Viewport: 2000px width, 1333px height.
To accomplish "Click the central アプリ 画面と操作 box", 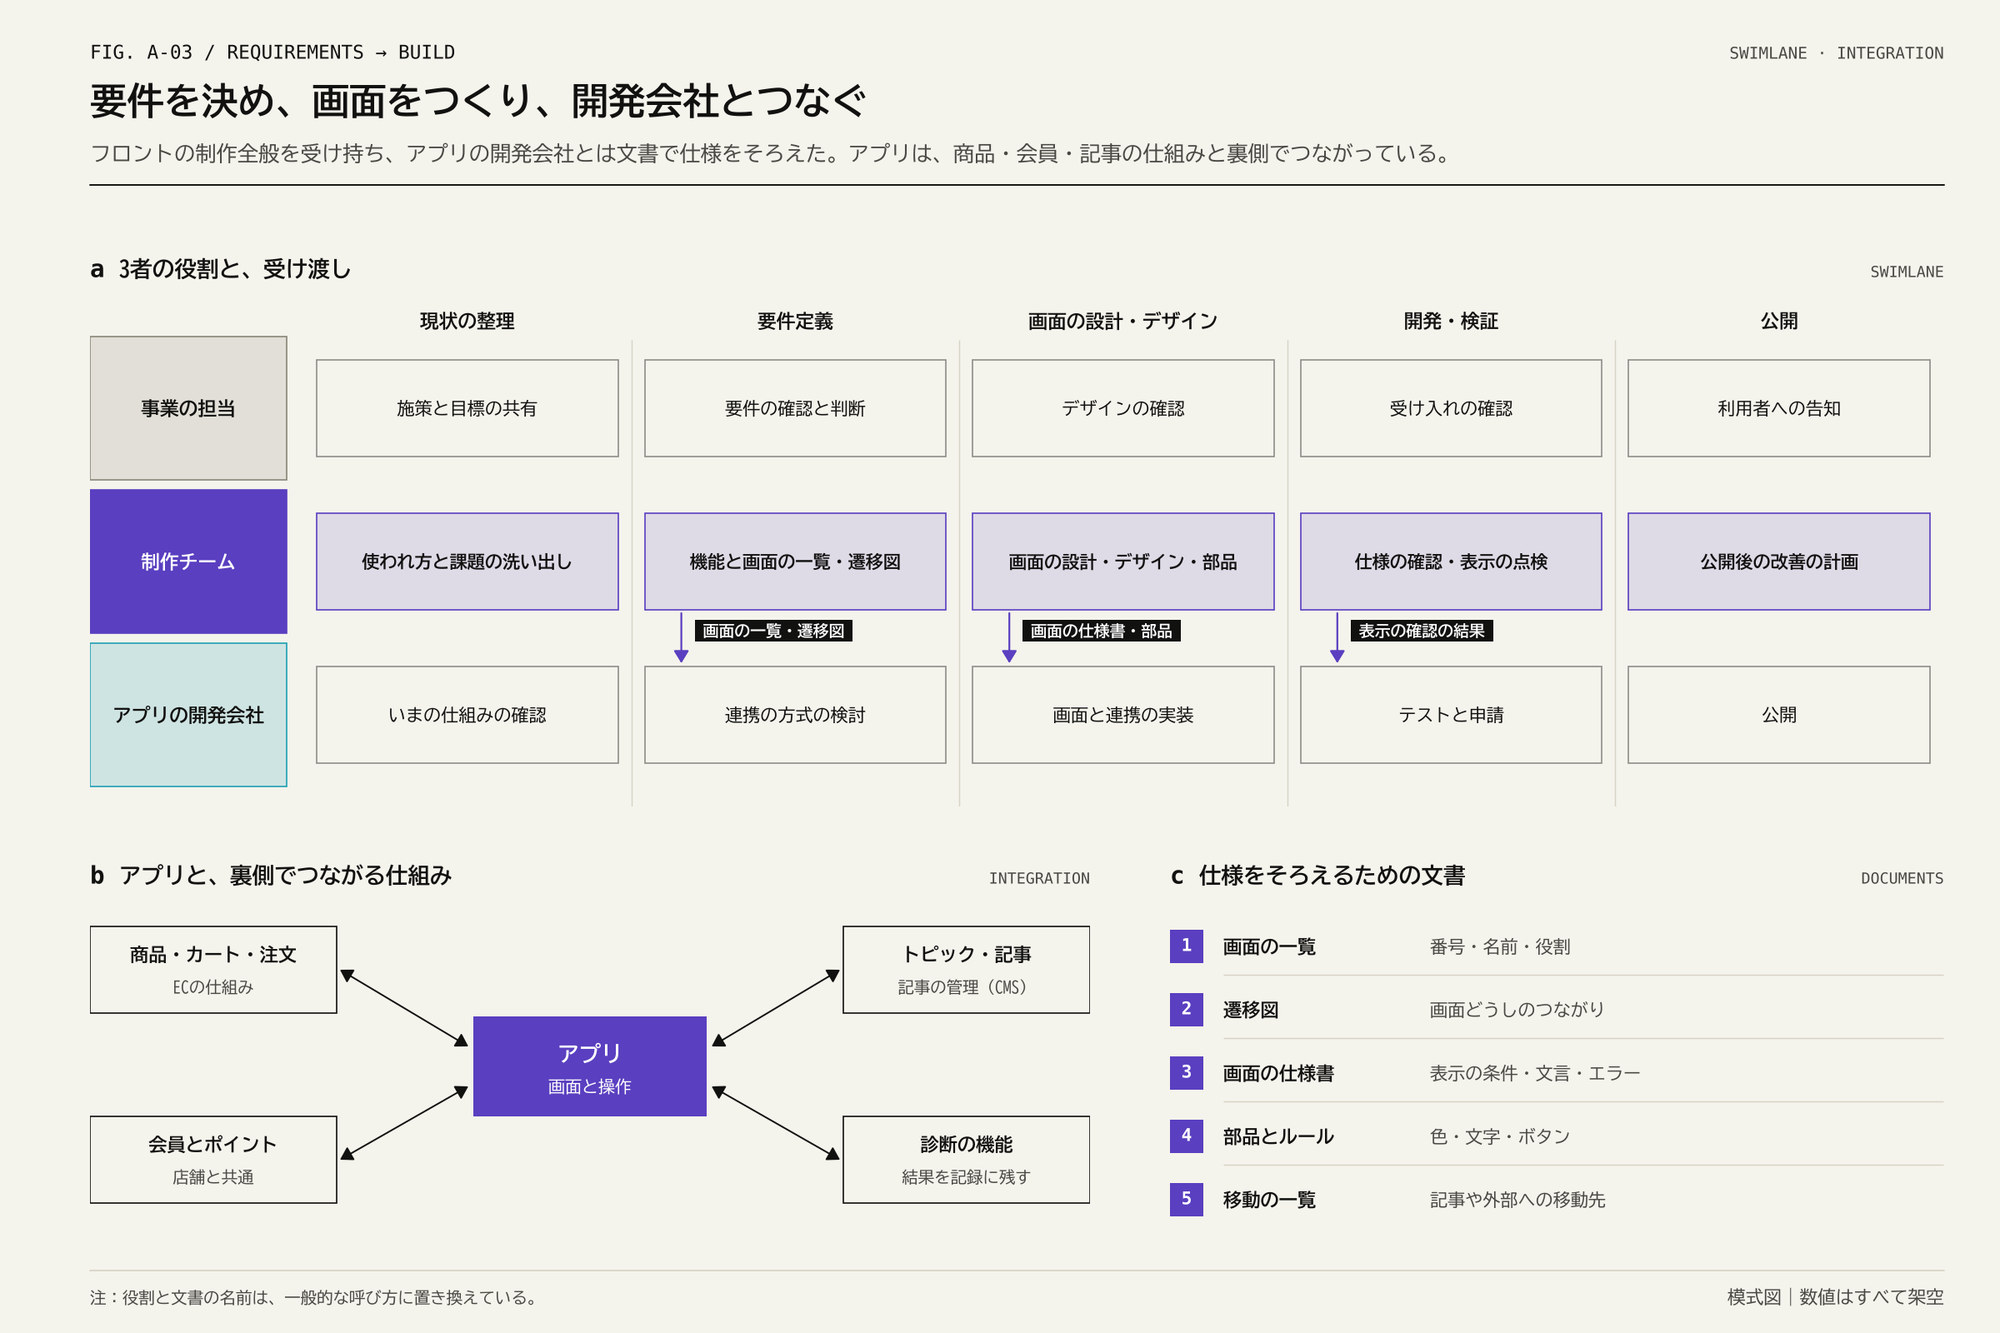I will click(x=590, y=1066).
